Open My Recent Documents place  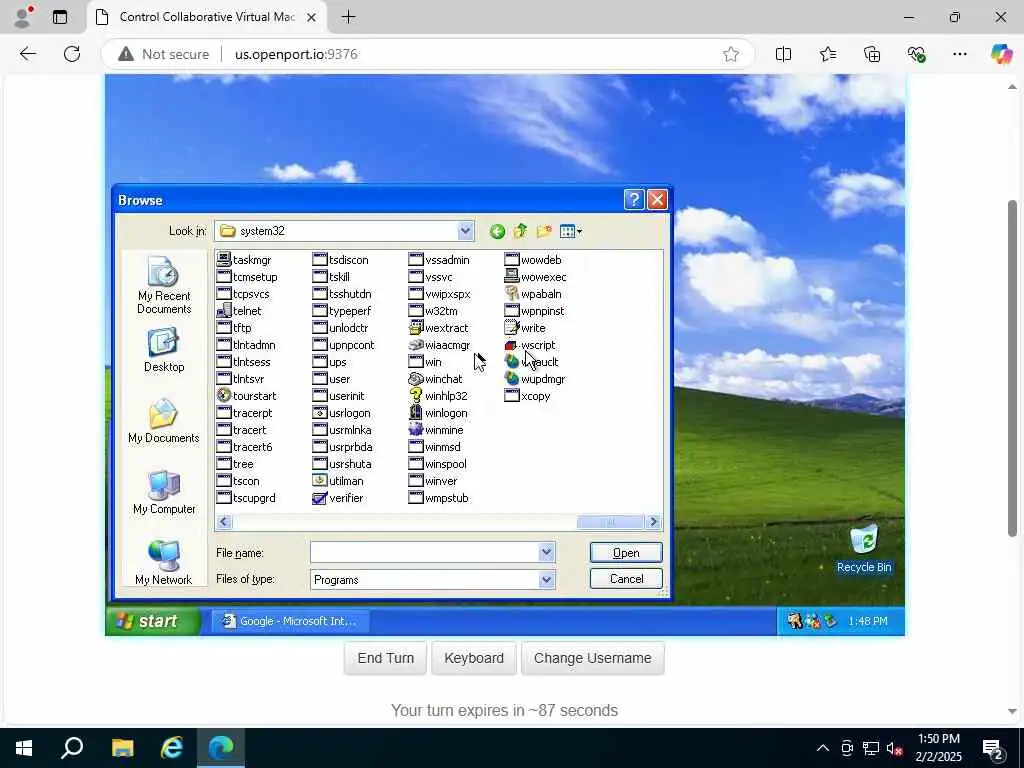click(x=164, y=285)
